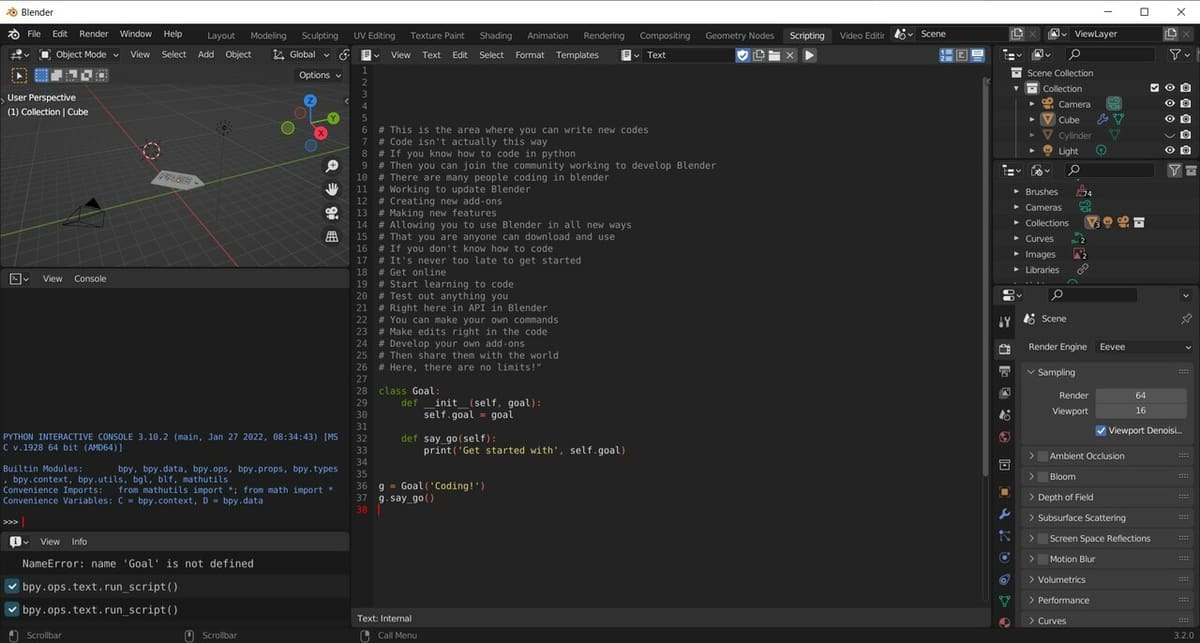Image resolution: width=1200 pixels, height=643 pixels.
Task: Enable the Motion Blur checkbox
Action: (x=1042, y=560)
